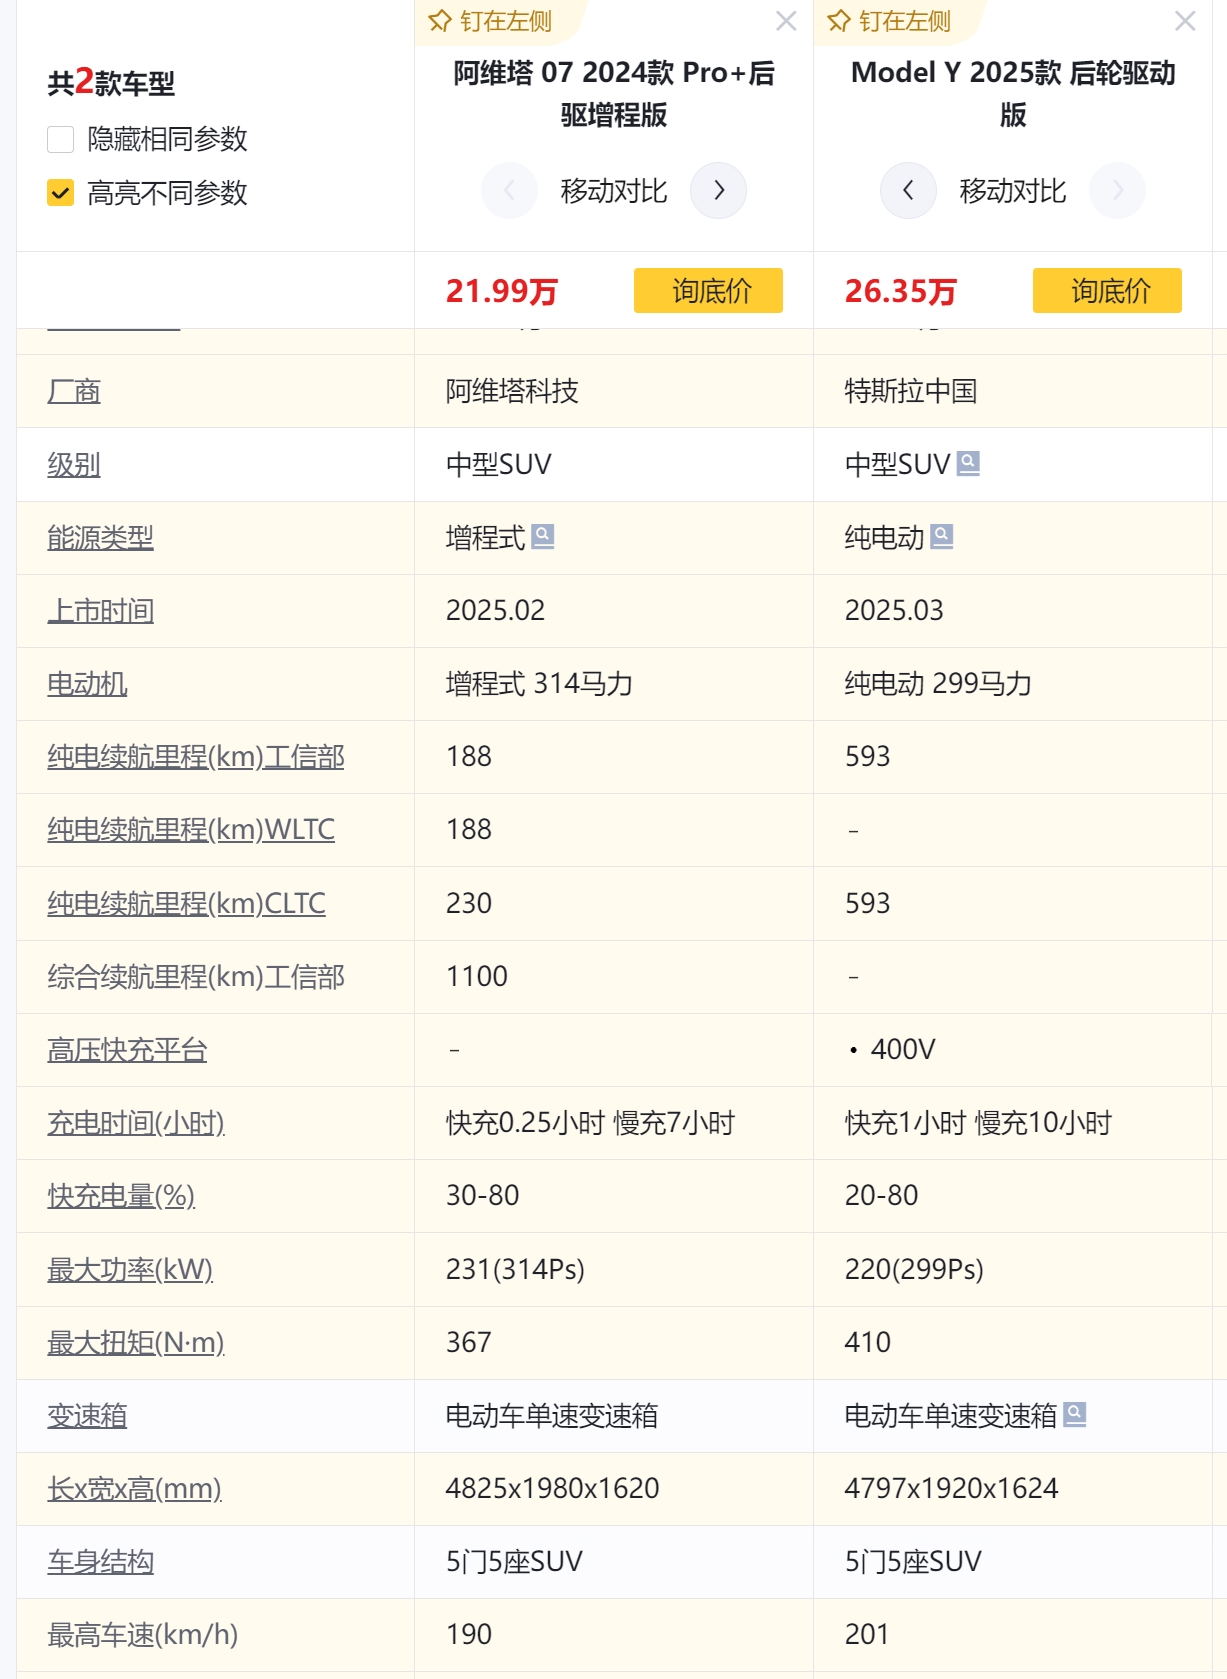Open Model Y 2025款 后轮驱动版 title
The image size is (1227, 1679).
[1013, 93]
